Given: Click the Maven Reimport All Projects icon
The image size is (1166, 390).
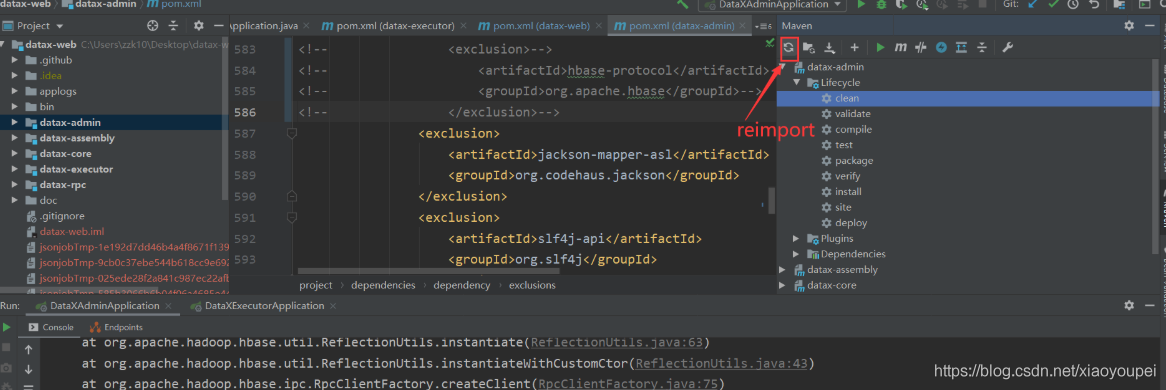Looking at the screenshot, I should coord(789,48).
